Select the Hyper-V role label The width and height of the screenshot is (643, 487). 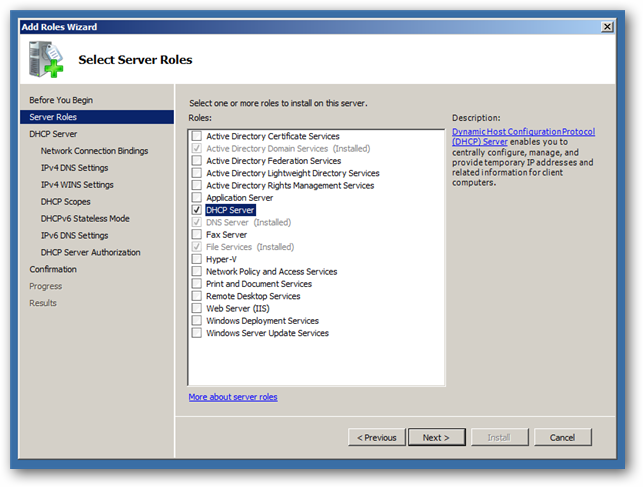coord(221,259)
